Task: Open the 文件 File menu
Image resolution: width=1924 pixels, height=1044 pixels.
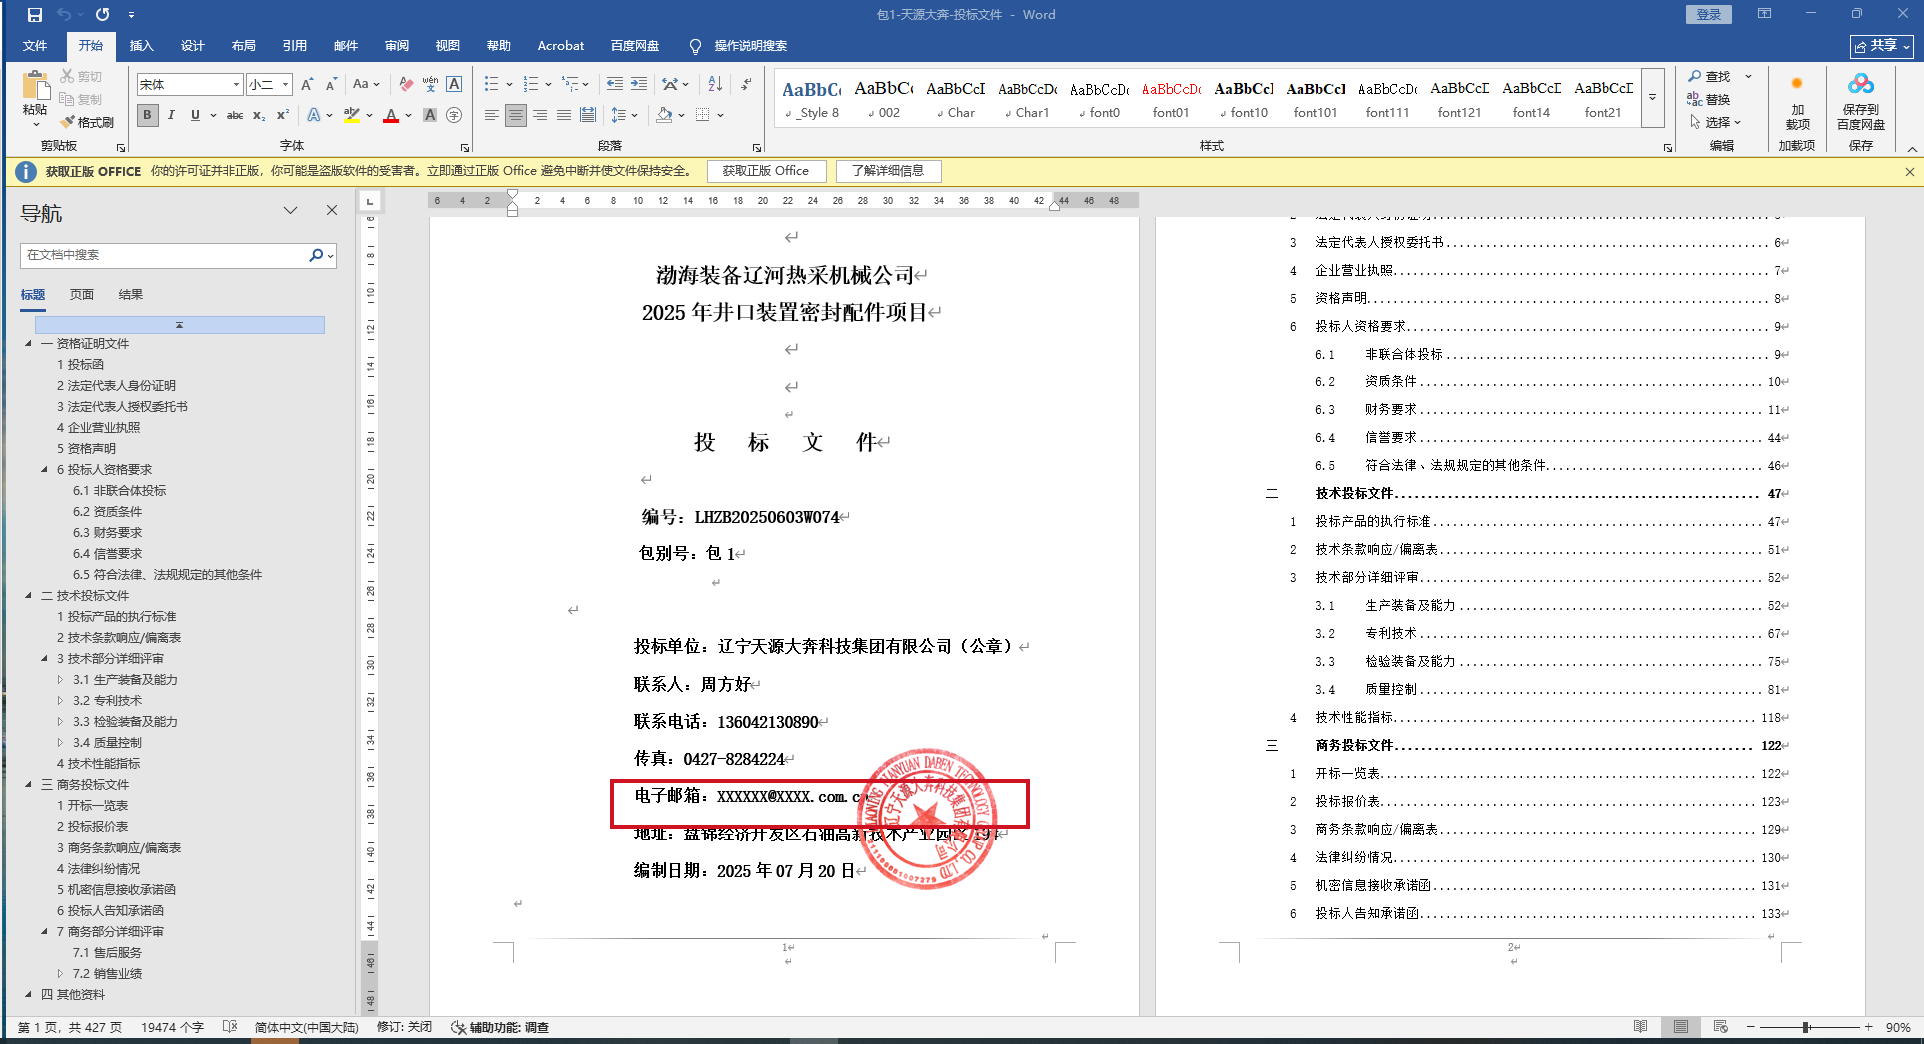Action: point(35,45)
